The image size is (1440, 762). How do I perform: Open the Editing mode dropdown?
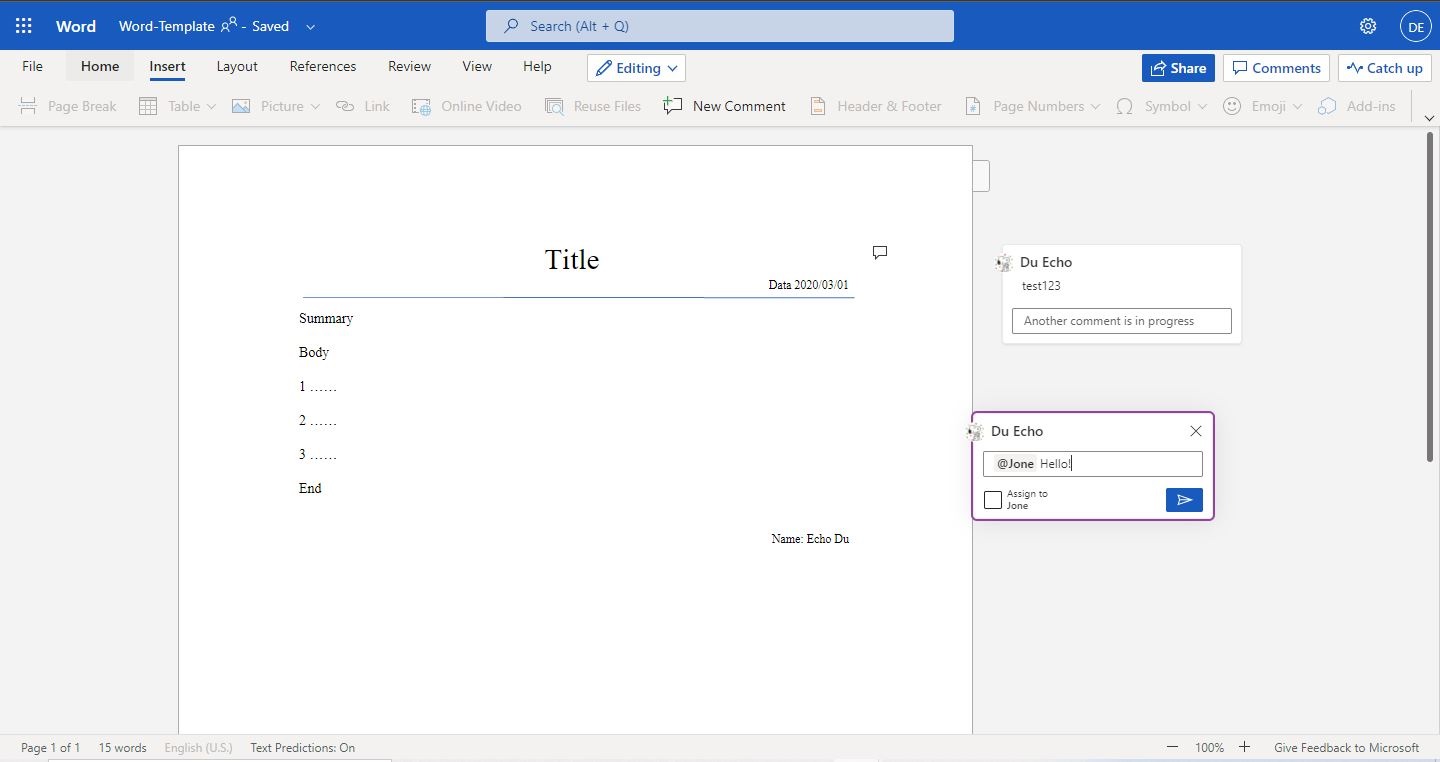click(636, 68)
